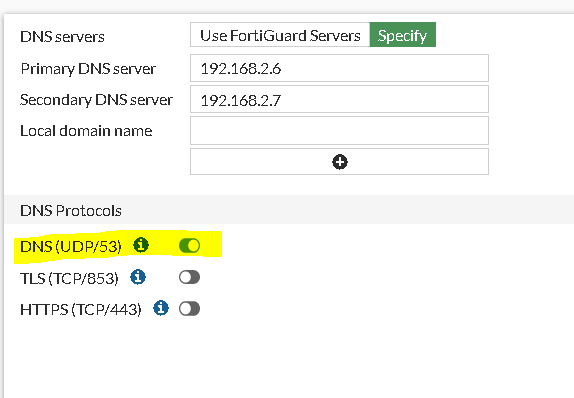Toggle off DNS (UDP/53) protocol
574x398 pixels.
click(189, 246)
